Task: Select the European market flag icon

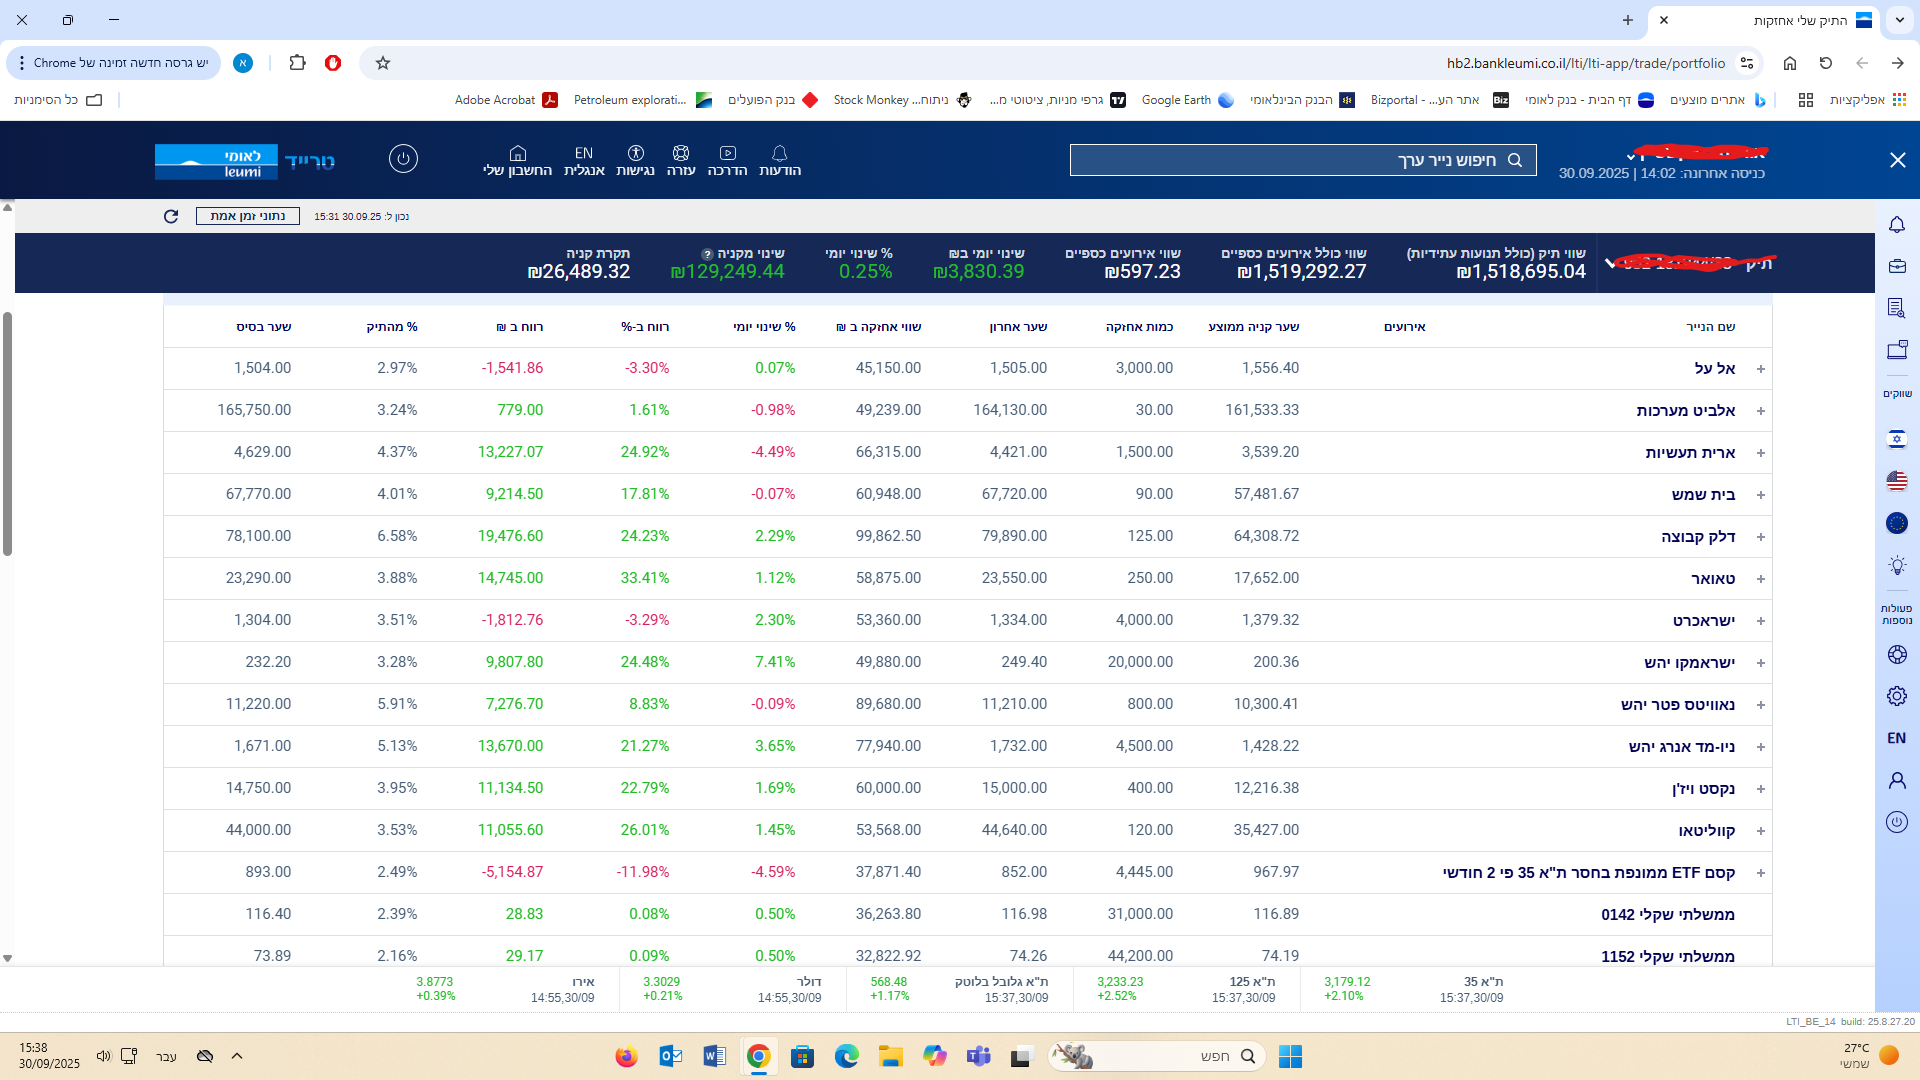Action: (1896, 523)
